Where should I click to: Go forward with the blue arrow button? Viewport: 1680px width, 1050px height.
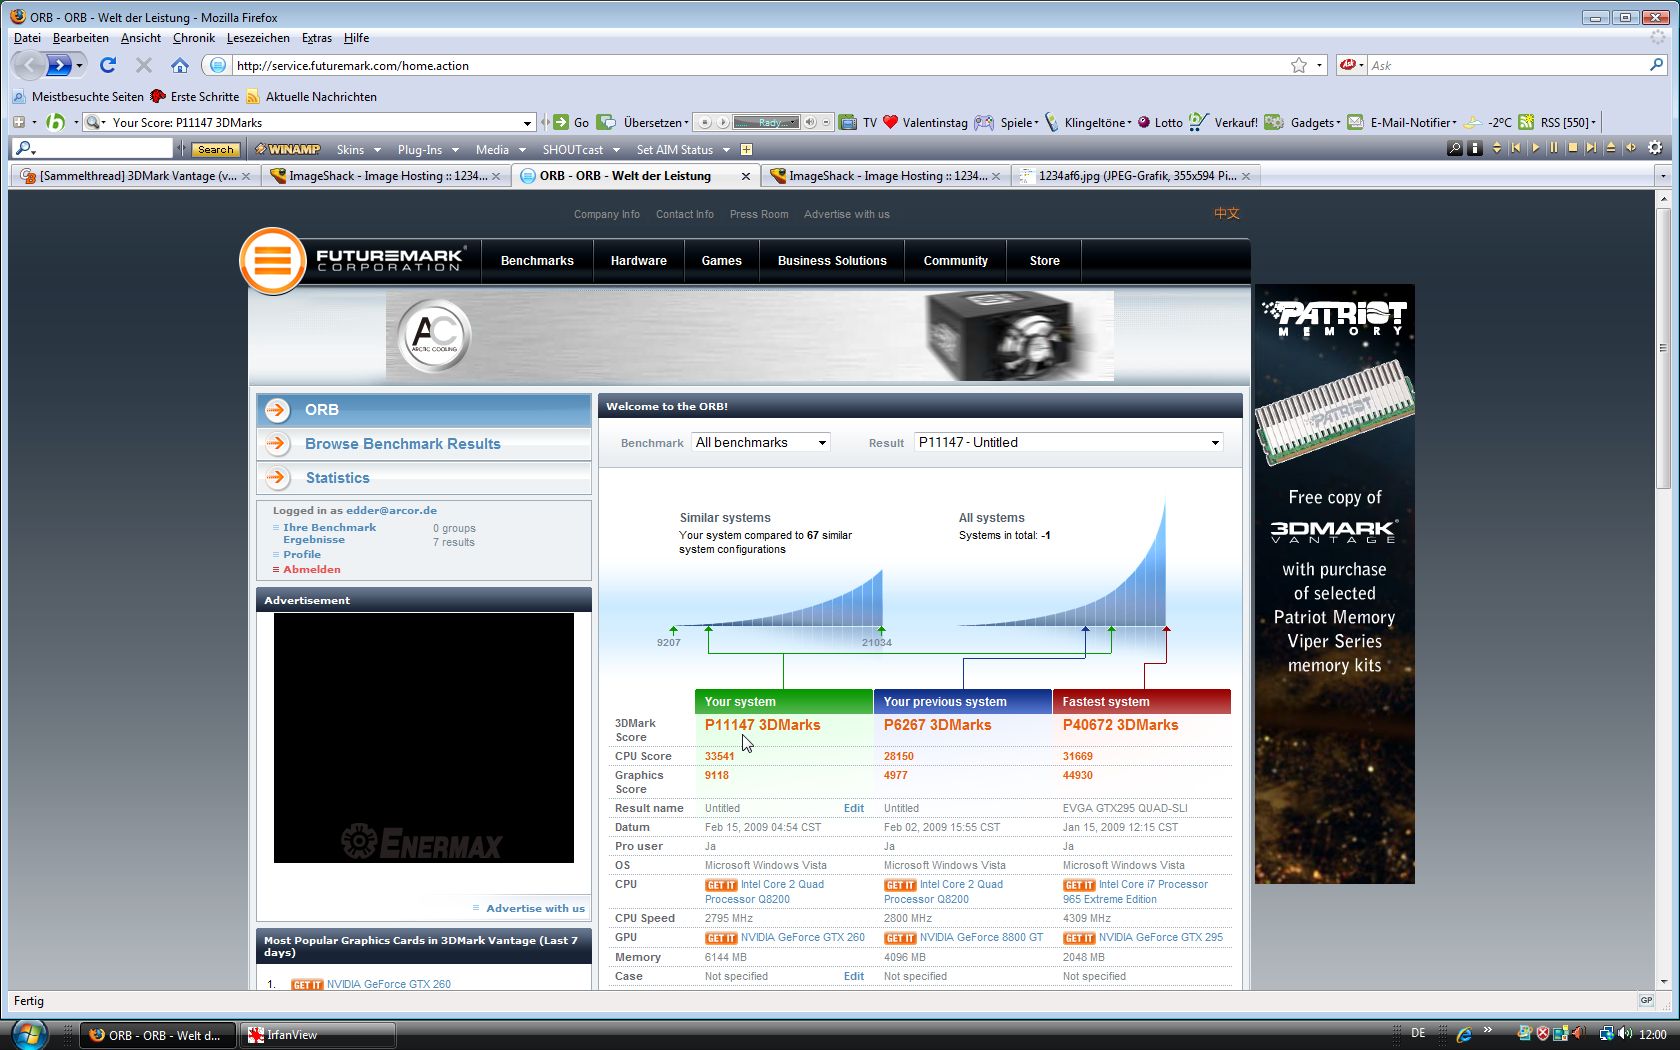pyautogui.click(x=60, y=65)
